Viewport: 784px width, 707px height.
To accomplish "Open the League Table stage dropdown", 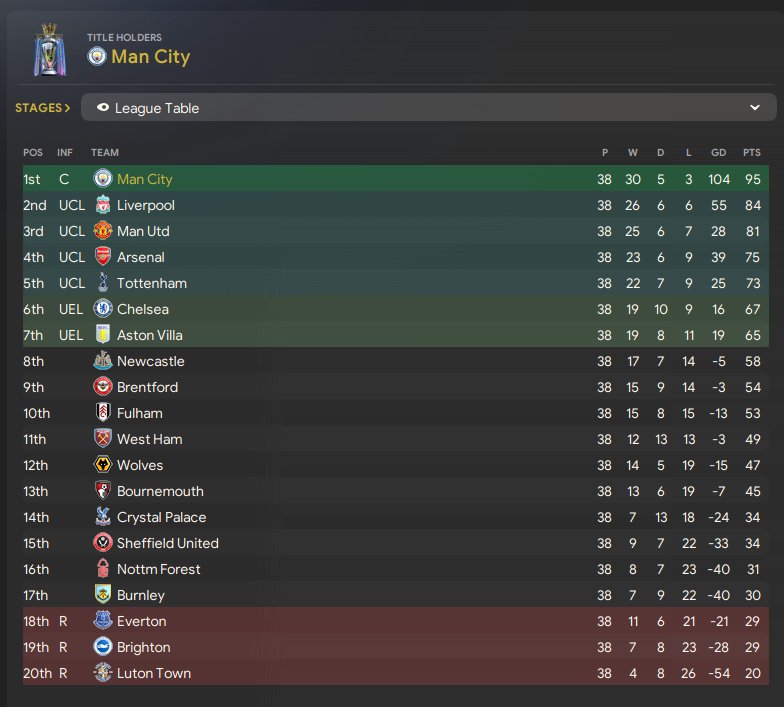I will 428,108.
